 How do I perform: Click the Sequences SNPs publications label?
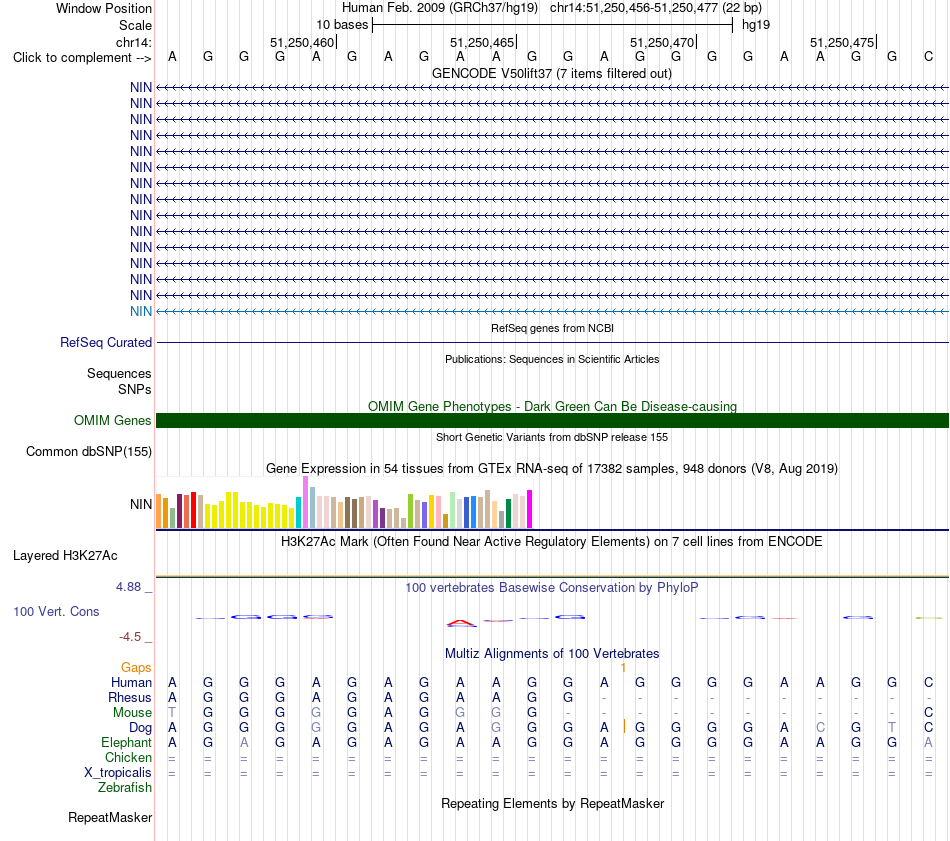pos(119,381)
